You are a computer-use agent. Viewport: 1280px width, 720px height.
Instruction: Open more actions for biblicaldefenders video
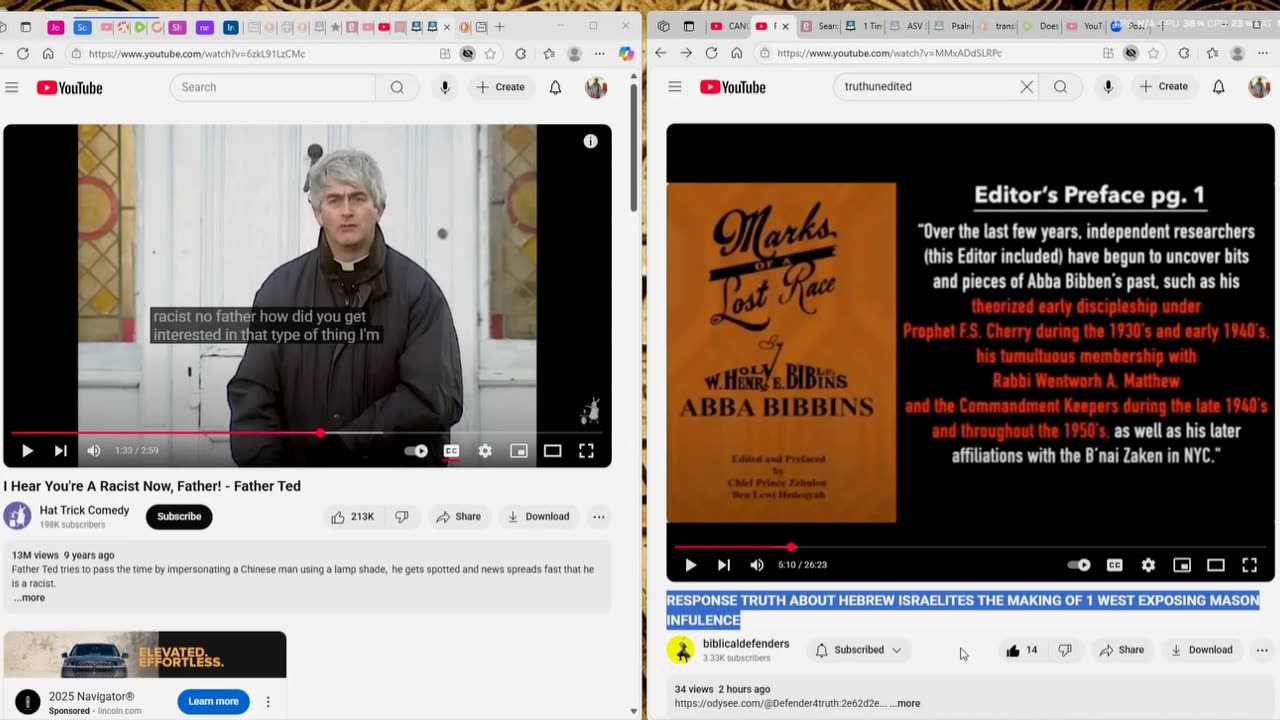coord(1262,650)
